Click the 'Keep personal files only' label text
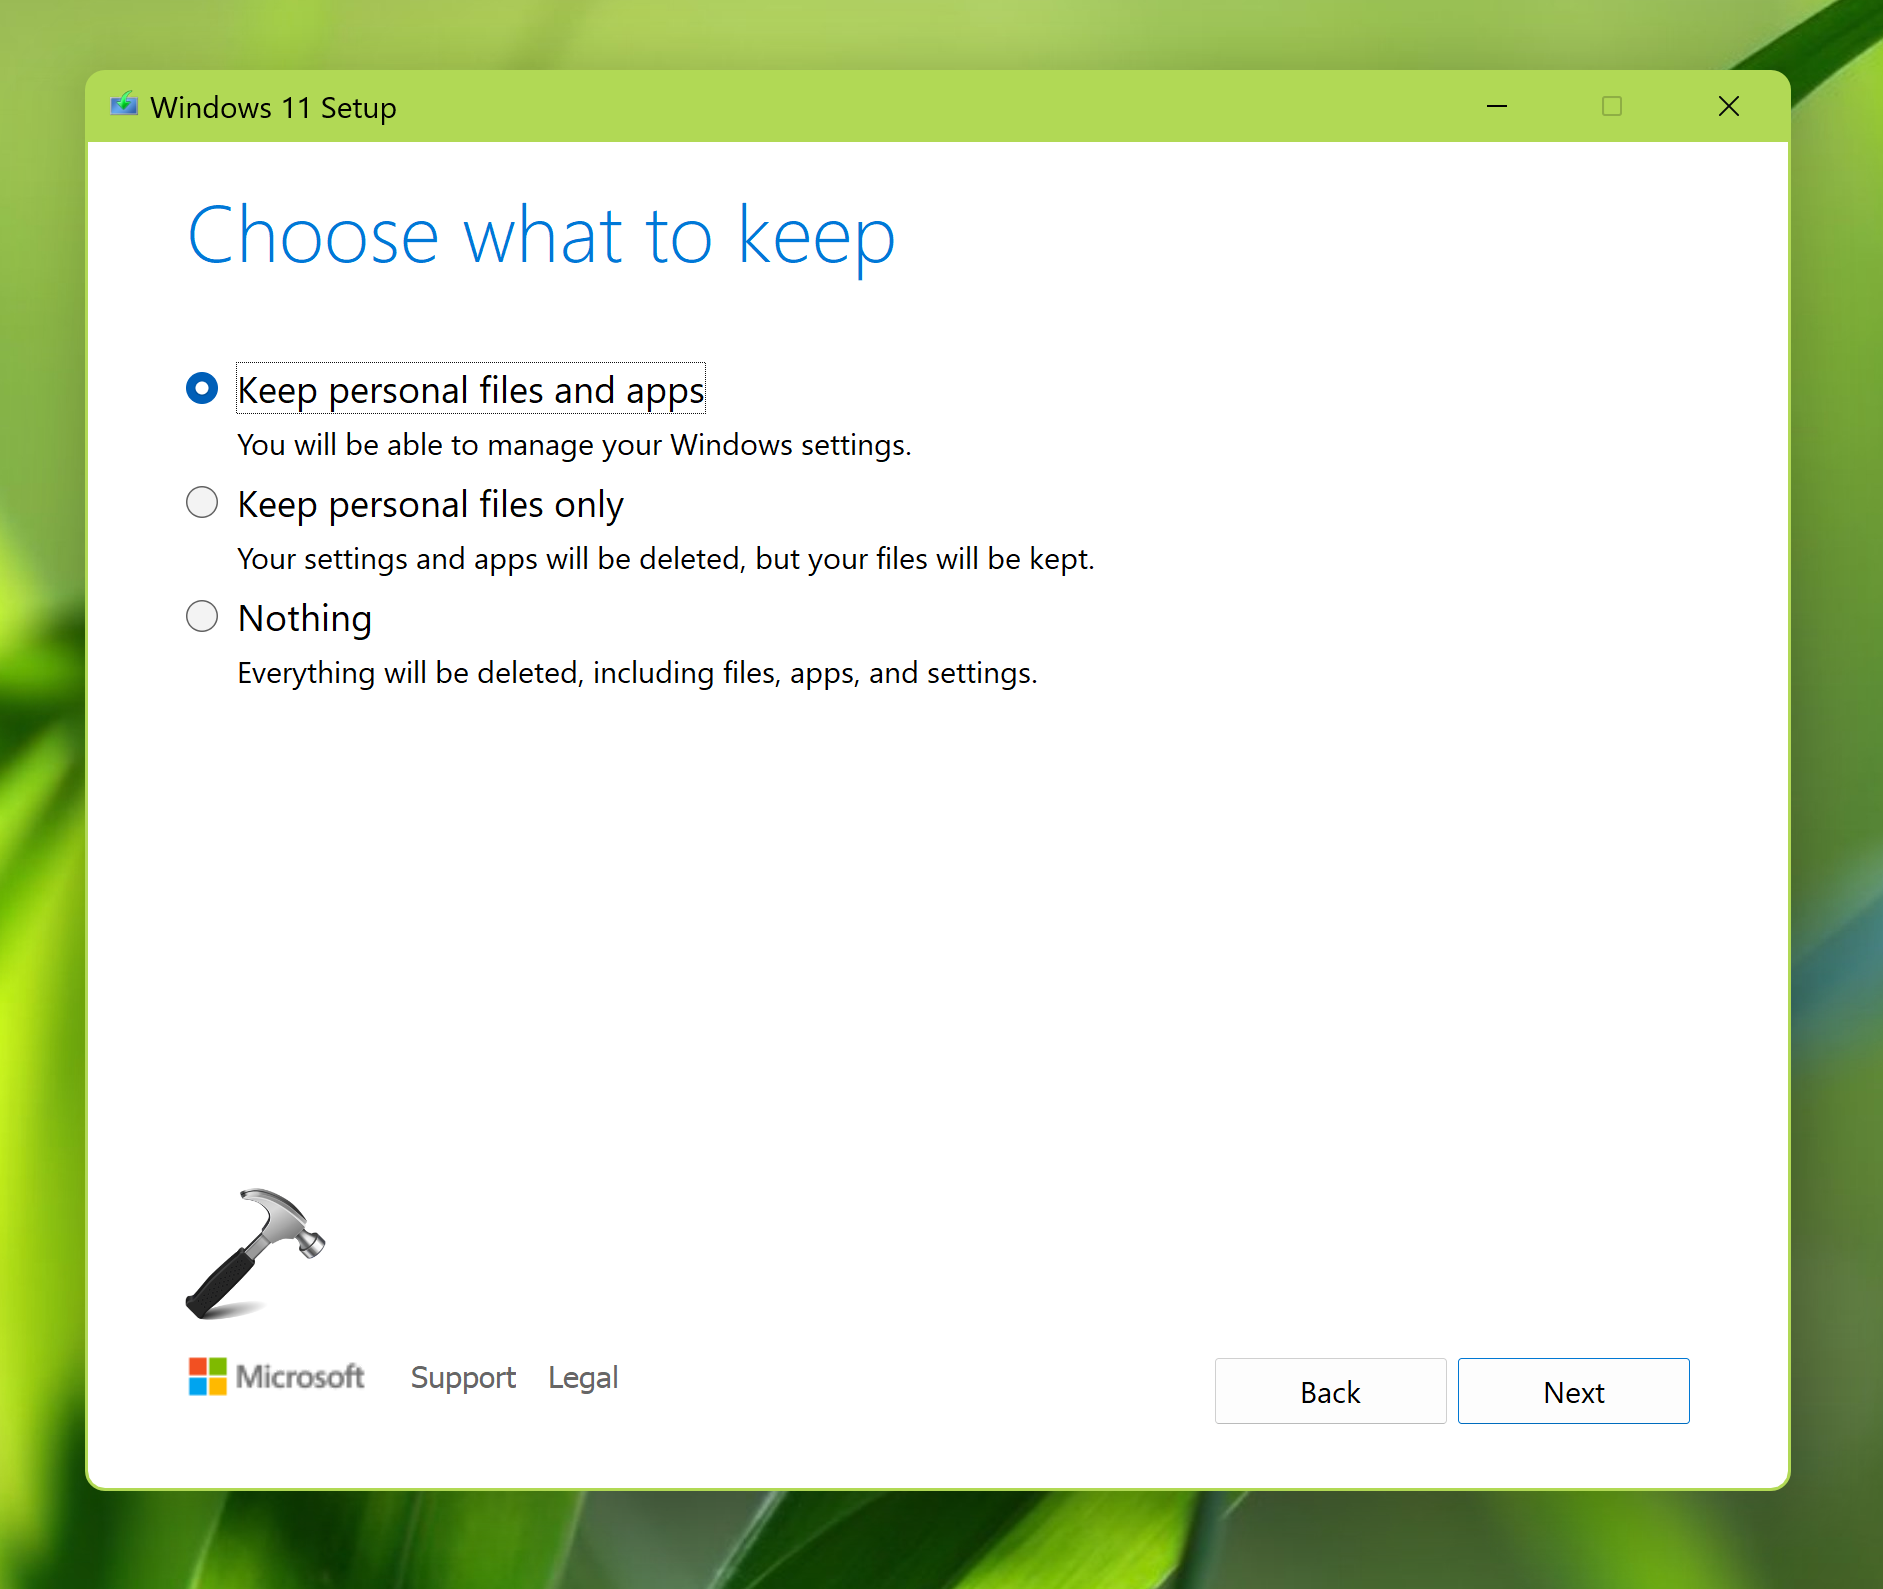 pos(430,504)
